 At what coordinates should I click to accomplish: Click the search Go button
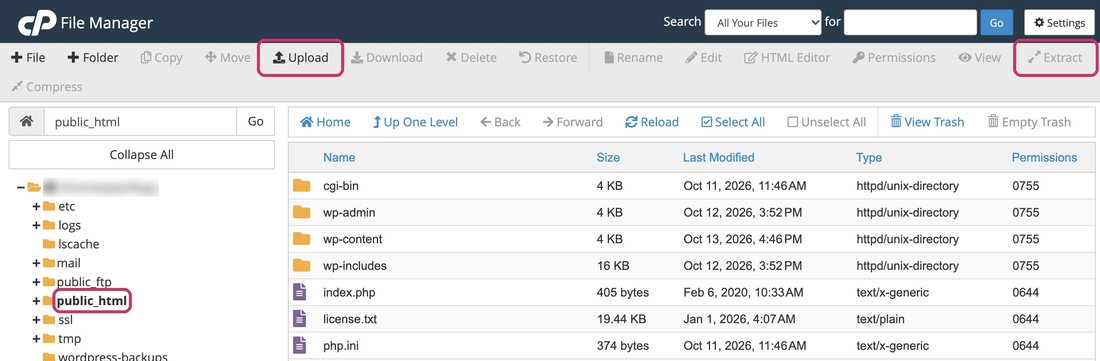coord(996,22)
